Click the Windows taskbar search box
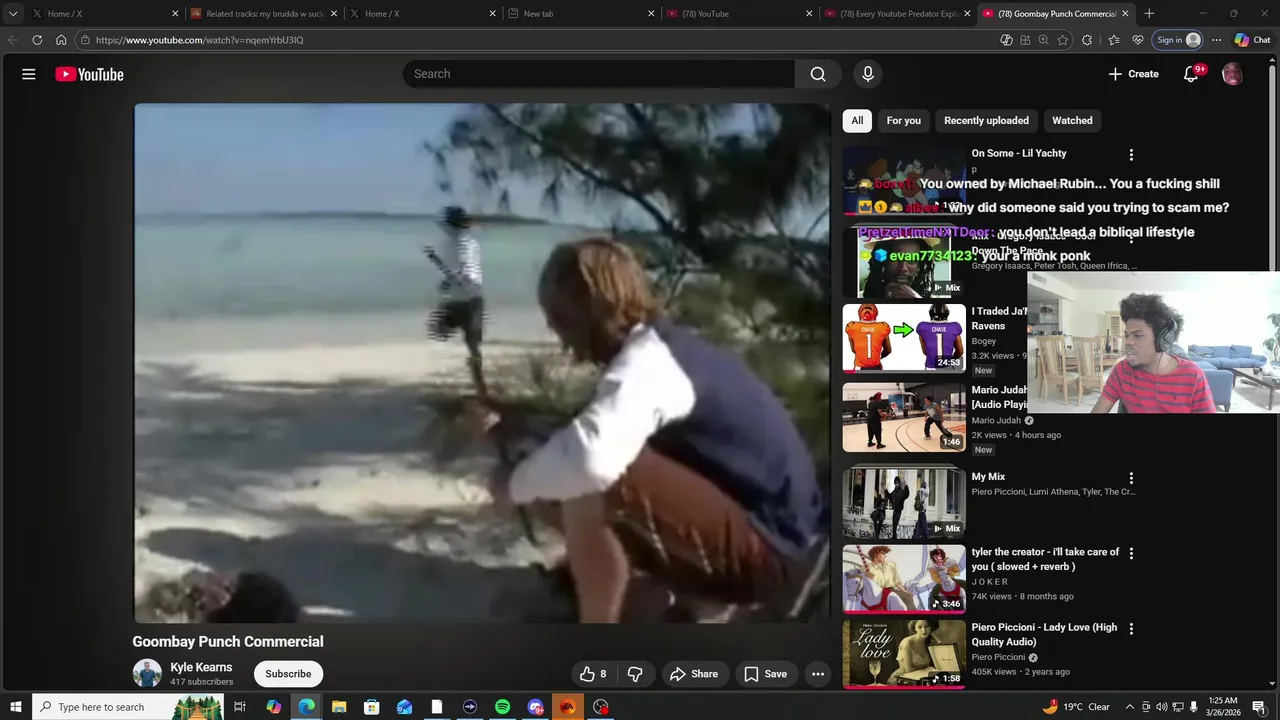The height and width of the screenshot is (720, 1280). coord(127,707)
